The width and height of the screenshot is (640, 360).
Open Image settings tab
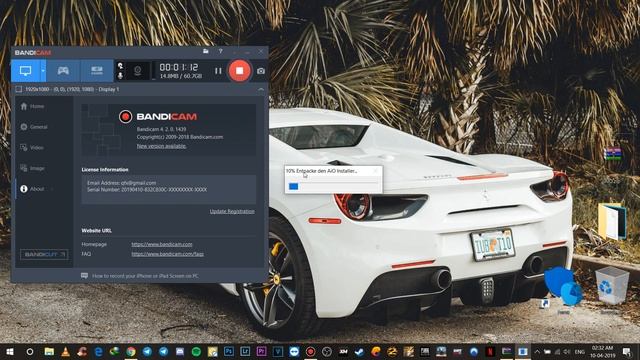point(32,168)
